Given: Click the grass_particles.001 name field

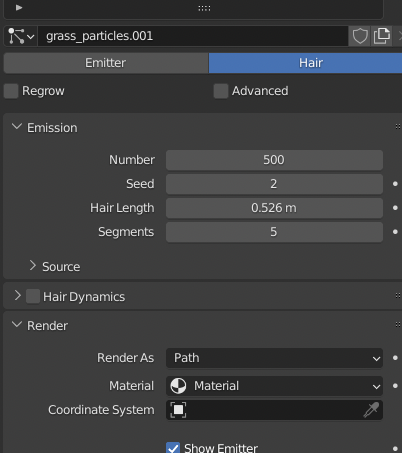Looking at the screenshot, I should click(x=193, y=36).
